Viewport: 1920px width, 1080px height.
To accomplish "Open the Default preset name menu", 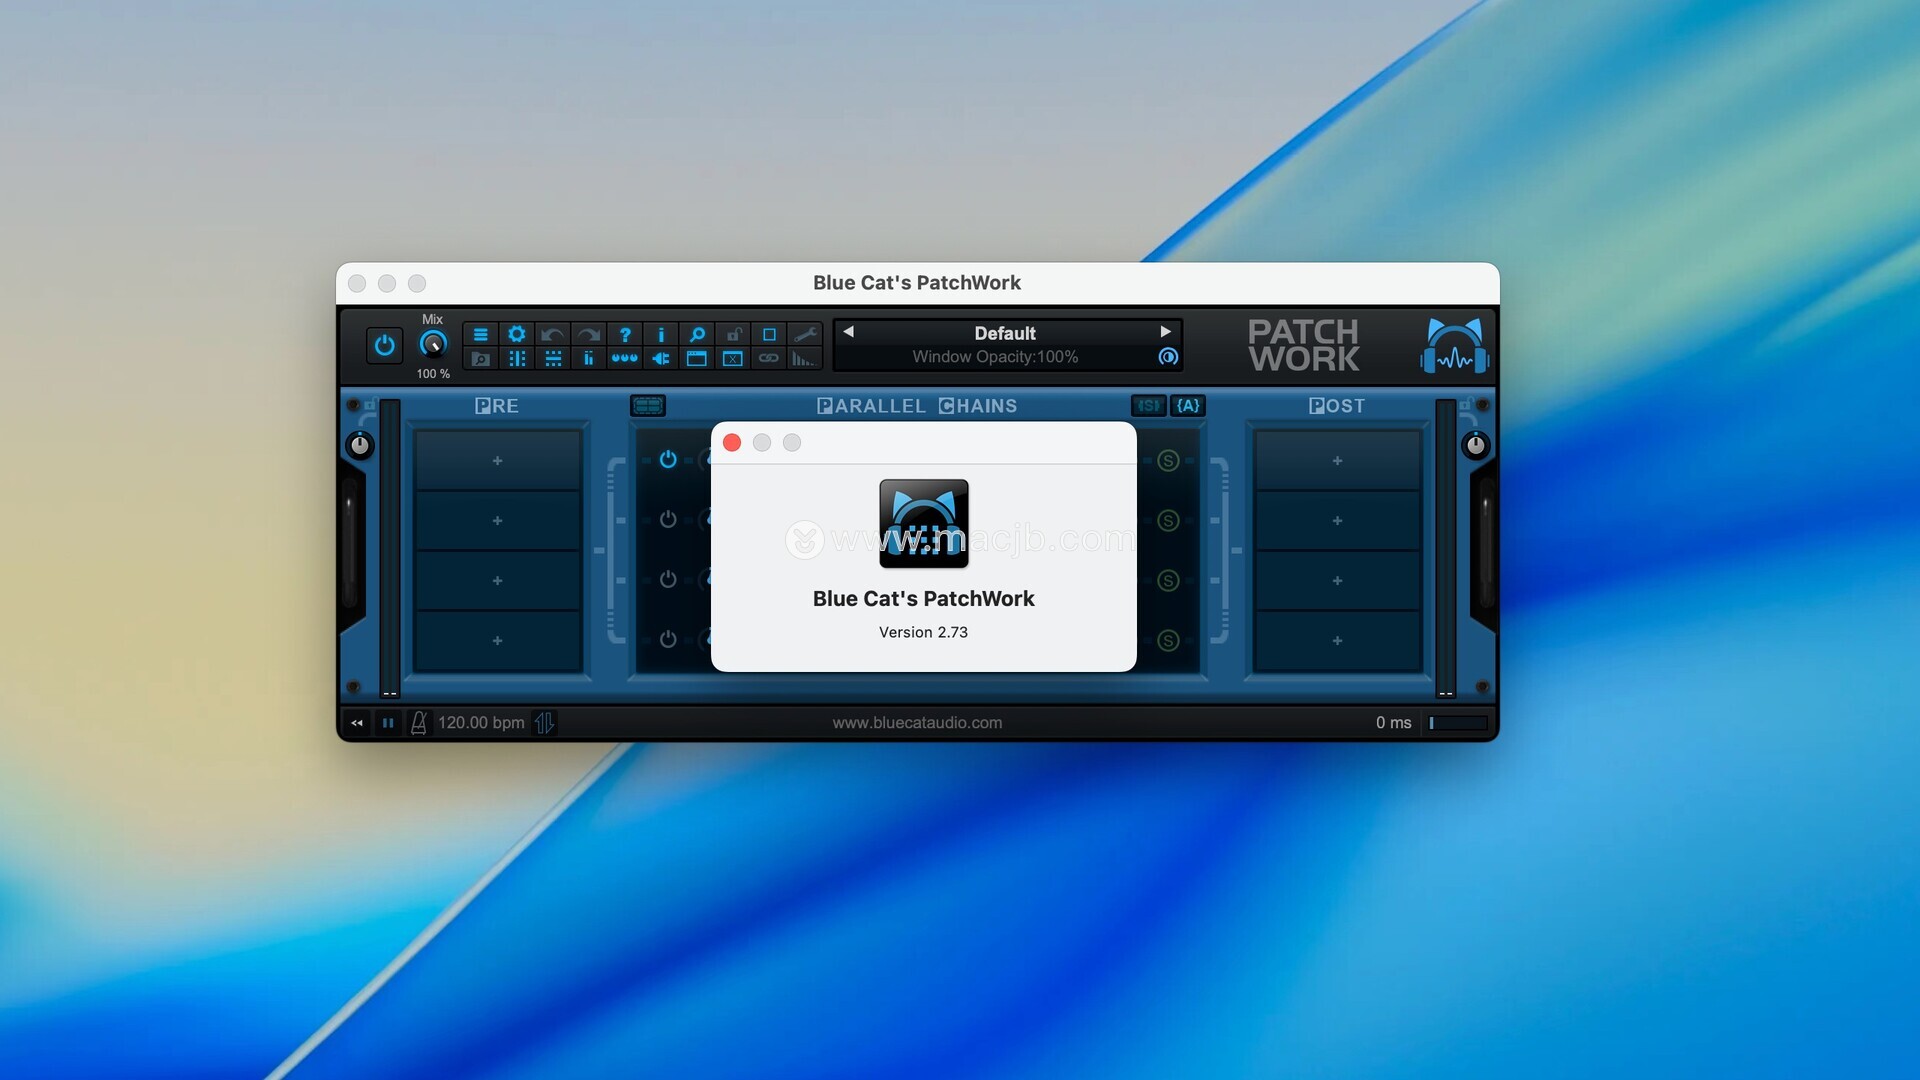I will coord(1005,333).
